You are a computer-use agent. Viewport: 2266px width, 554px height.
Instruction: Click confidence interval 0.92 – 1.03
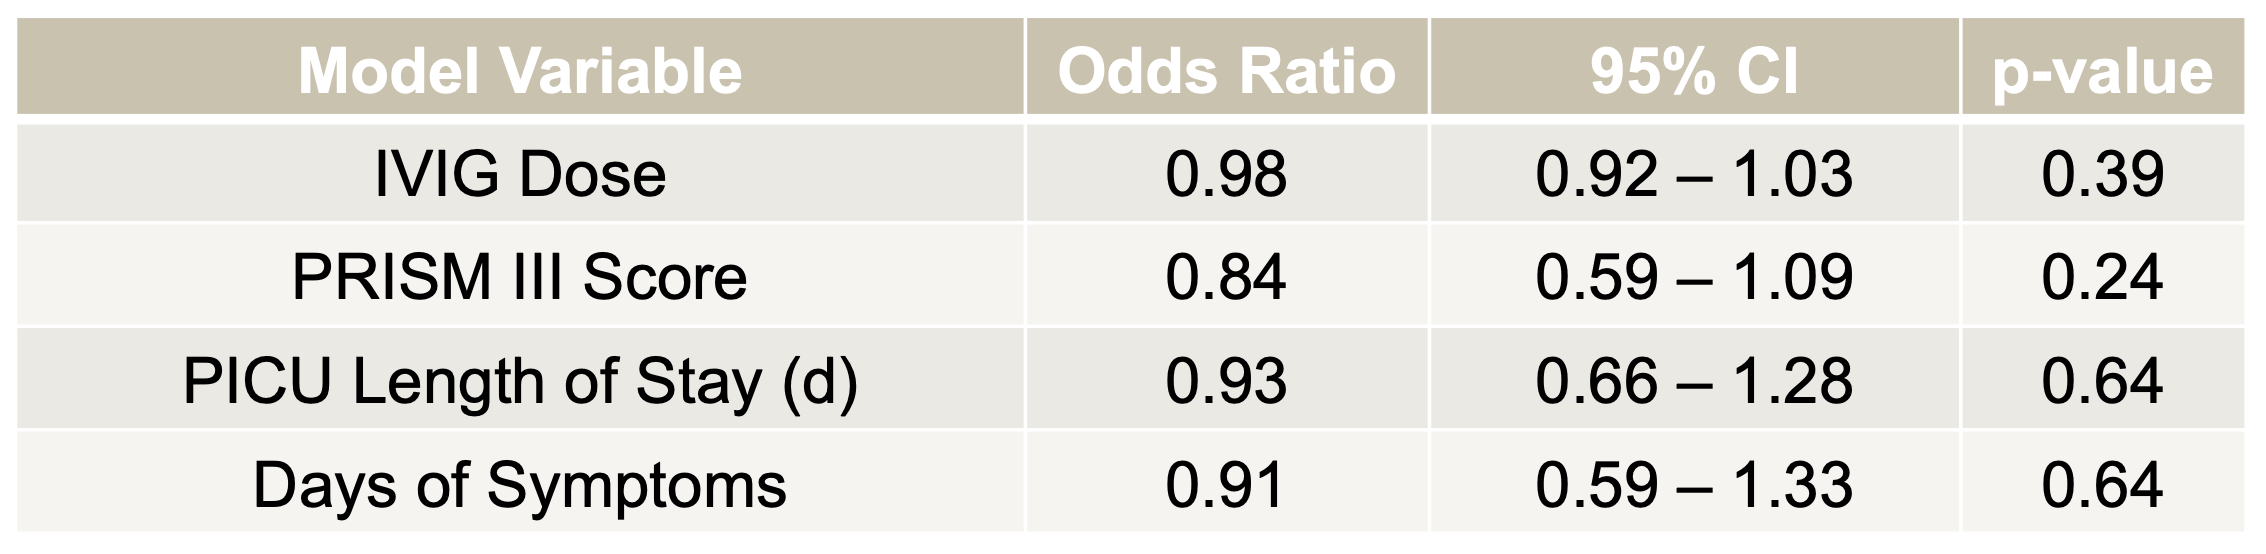pos(1694,173)
